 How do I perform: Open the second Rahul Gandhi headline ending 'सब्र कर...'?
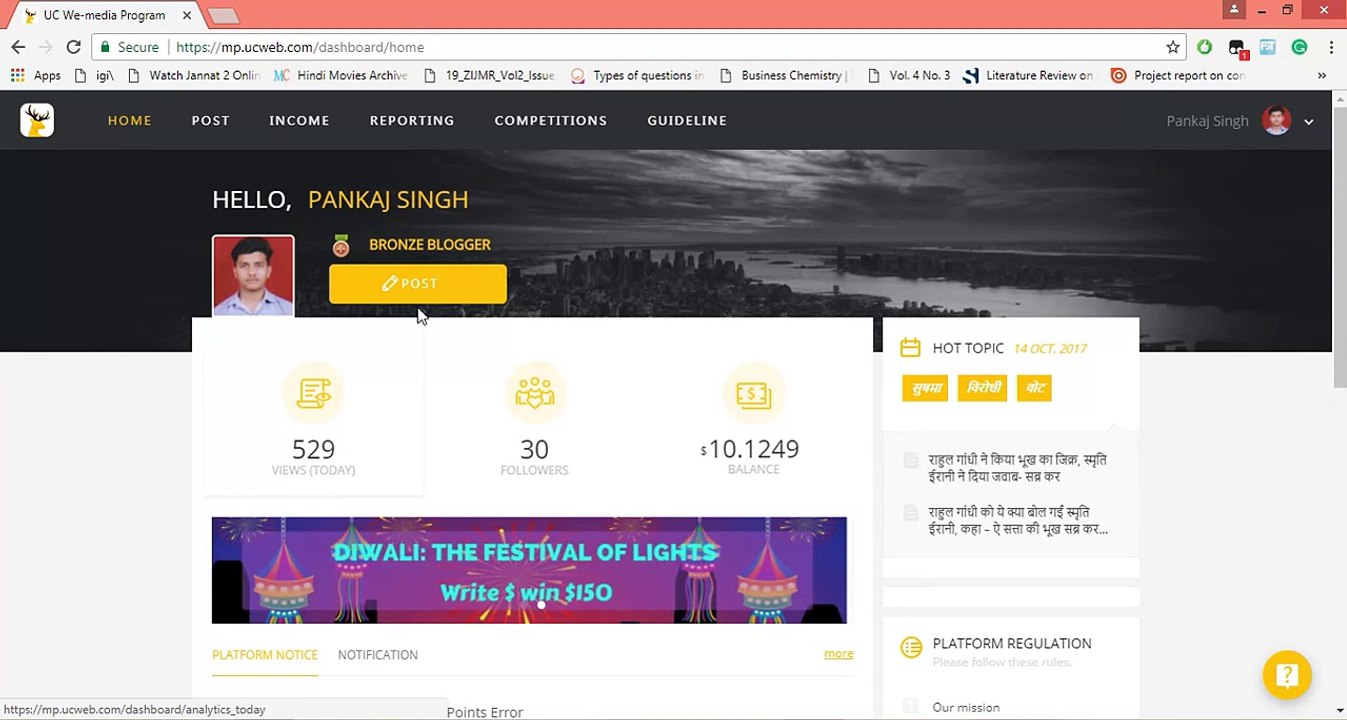(x=1018, y=520)
